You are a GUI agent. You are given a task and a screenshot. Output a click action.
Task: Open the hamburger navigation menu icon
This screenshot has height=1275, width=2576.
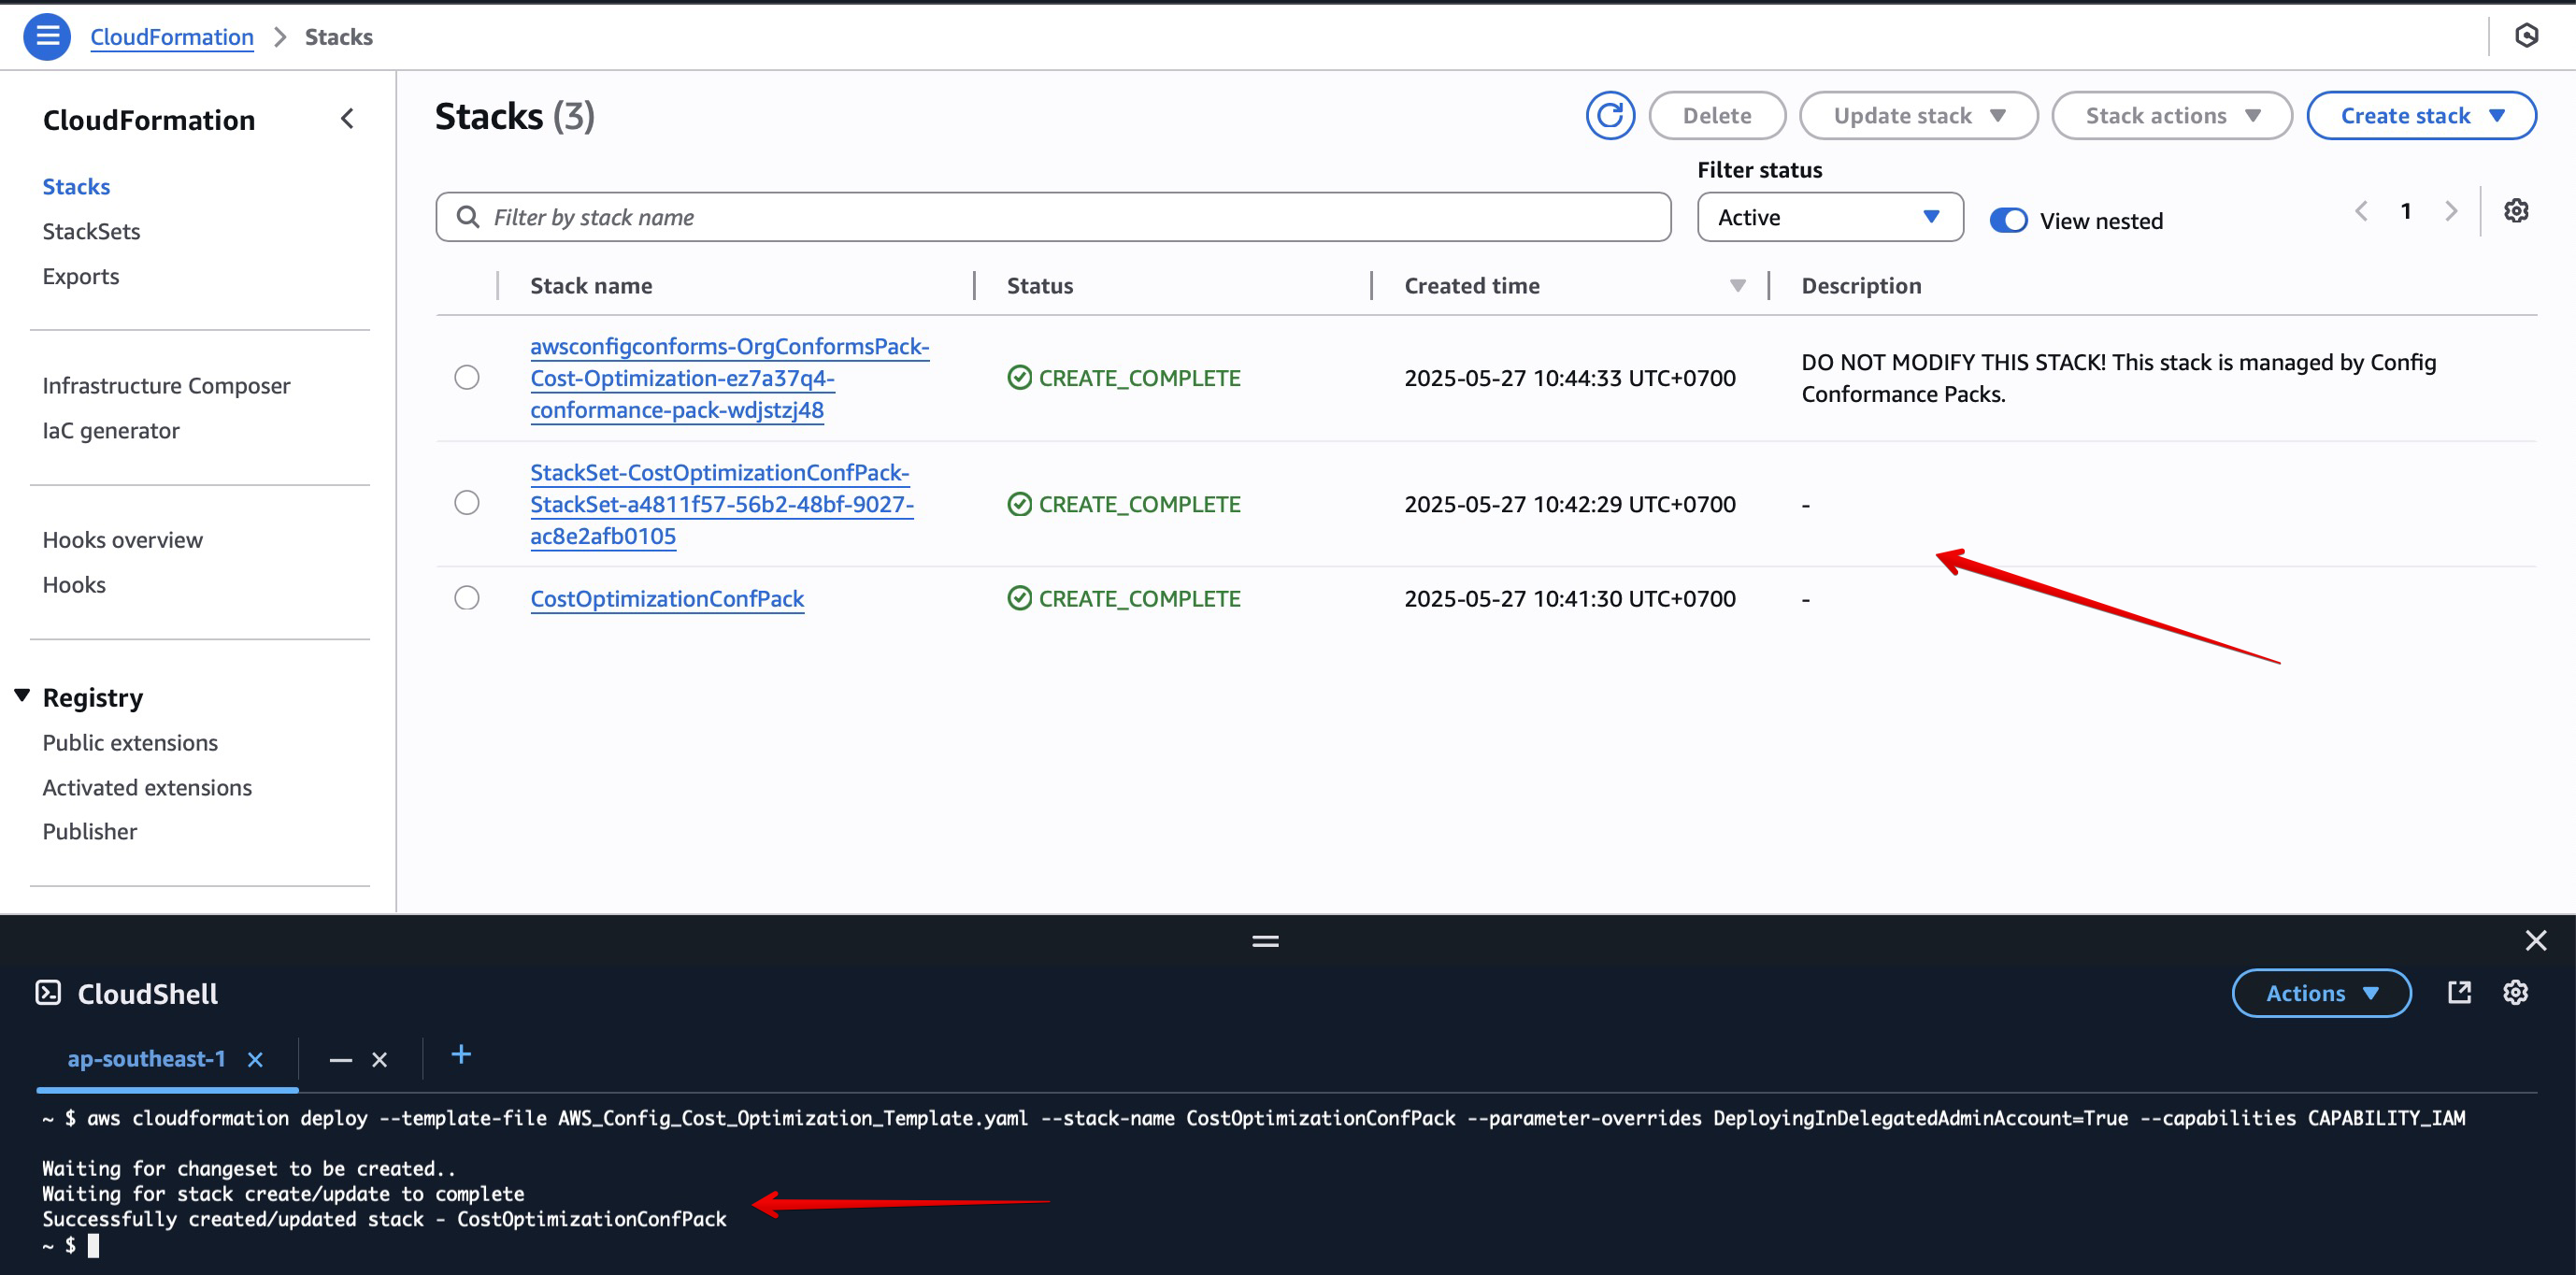tap(47, 37)
